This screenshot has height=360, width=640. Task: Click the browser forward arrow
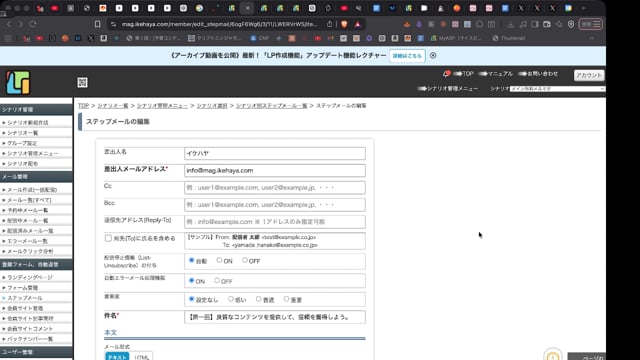[20, 24]
